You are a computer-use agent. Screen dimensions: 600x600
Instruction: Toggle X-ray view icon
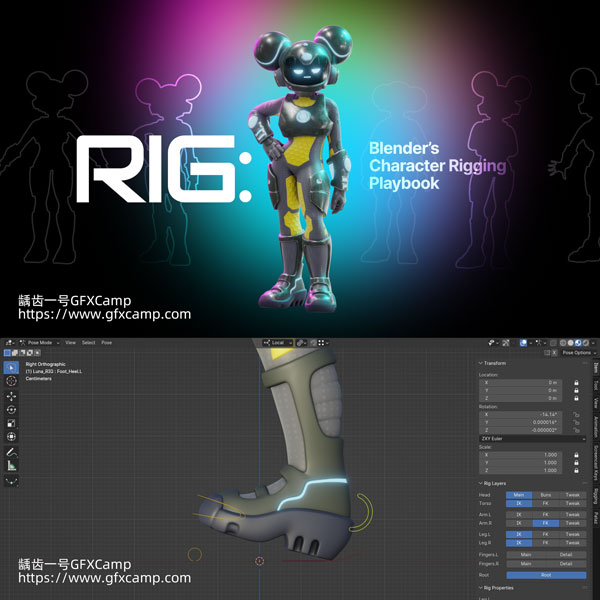pos(553,343)
